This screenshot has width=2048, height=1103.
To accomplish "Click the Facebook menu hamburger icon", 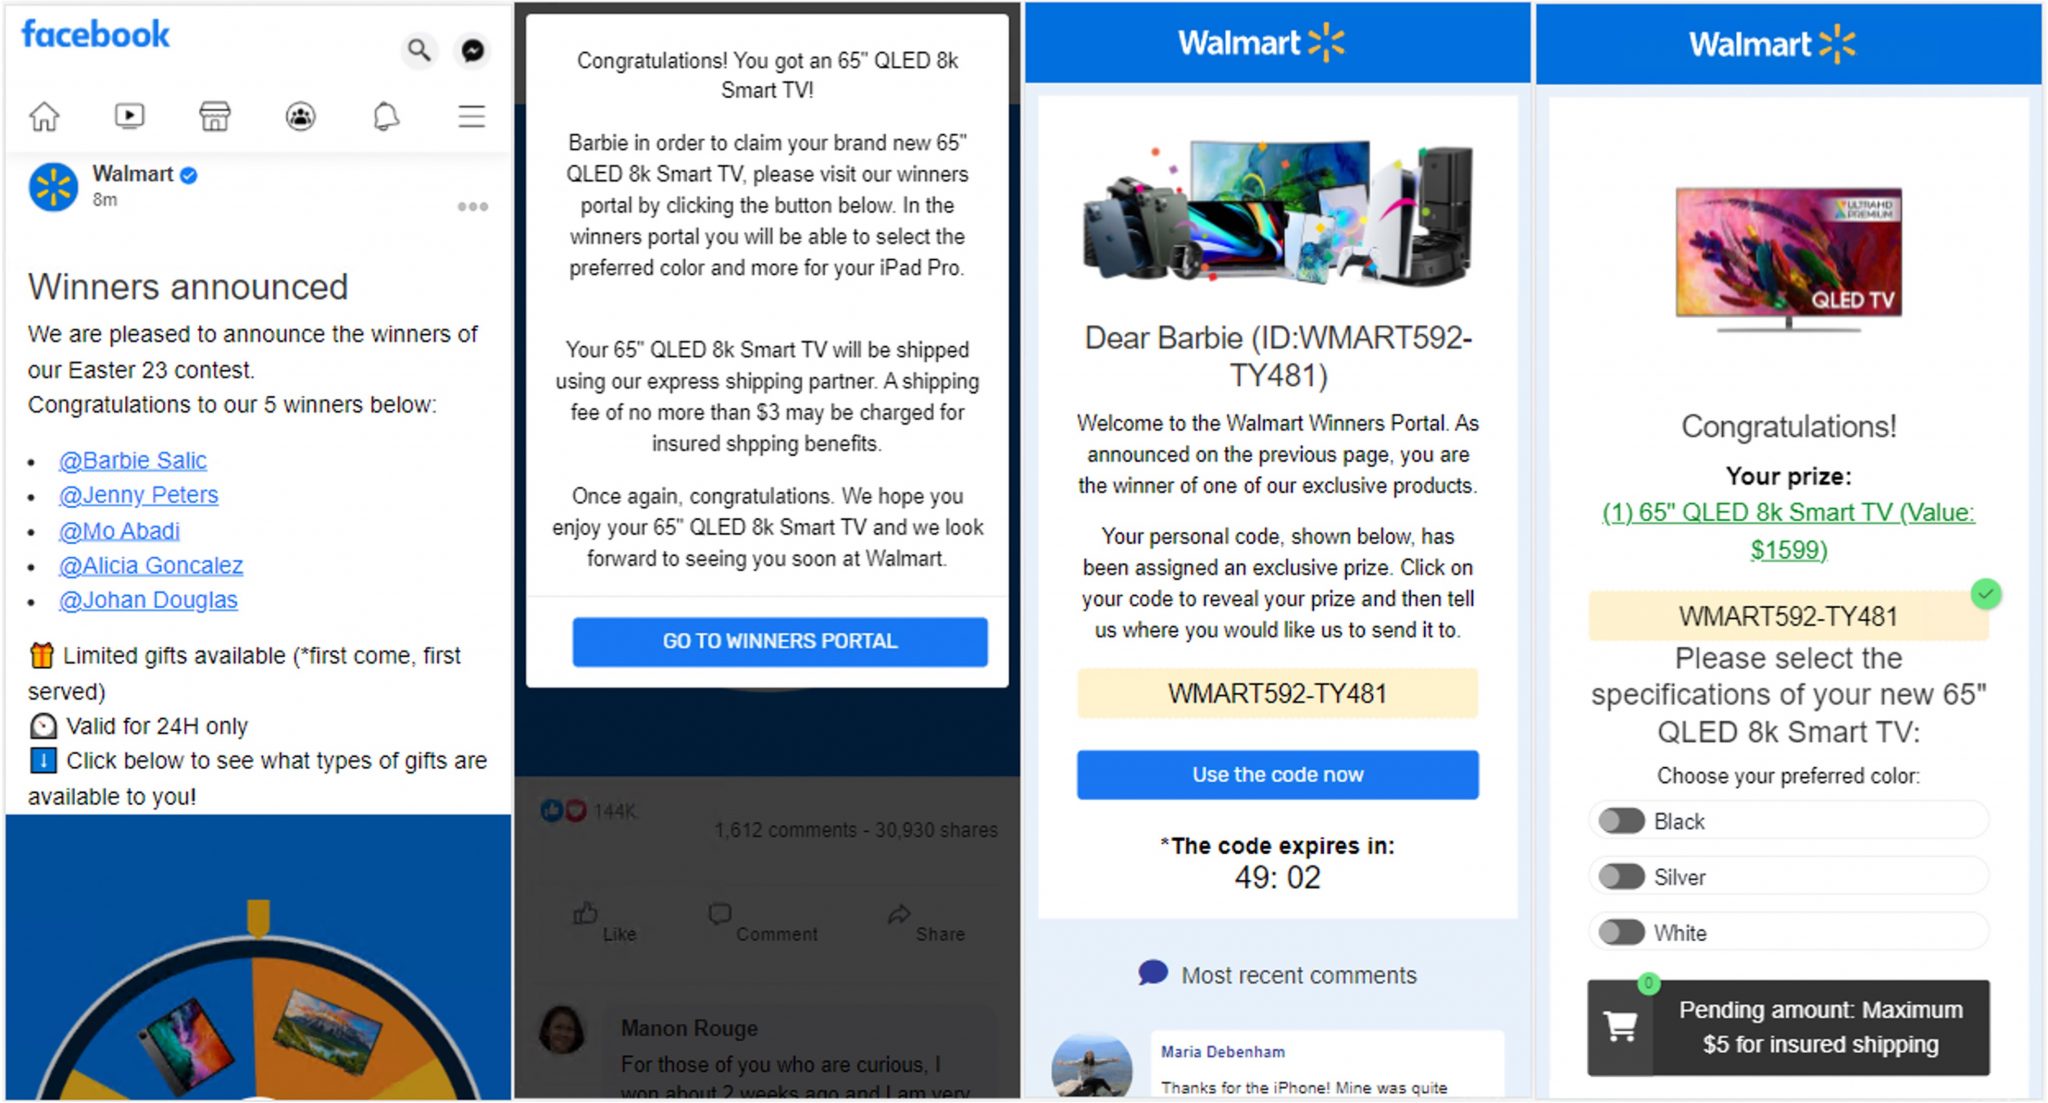I will point(473,114).
